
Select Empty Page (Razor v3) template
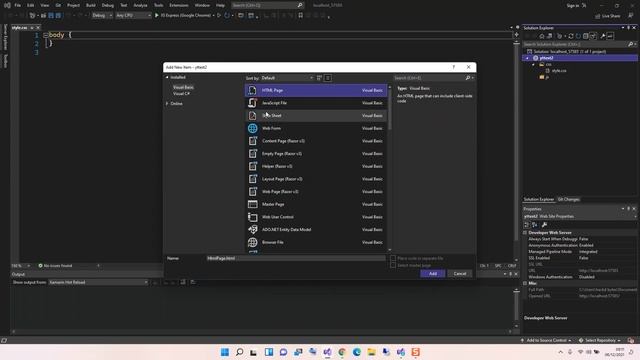[316, 153]
